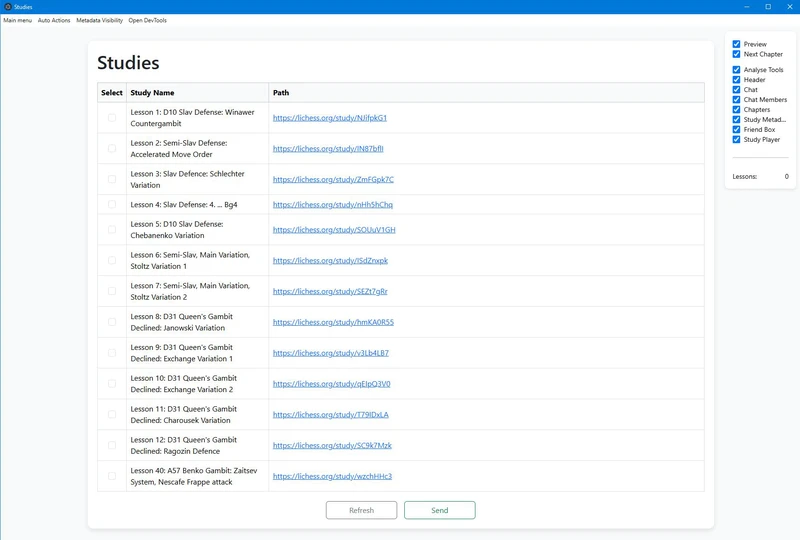Open the Main menu
Viewport: 800px width, 540px height.
[18, 20]
